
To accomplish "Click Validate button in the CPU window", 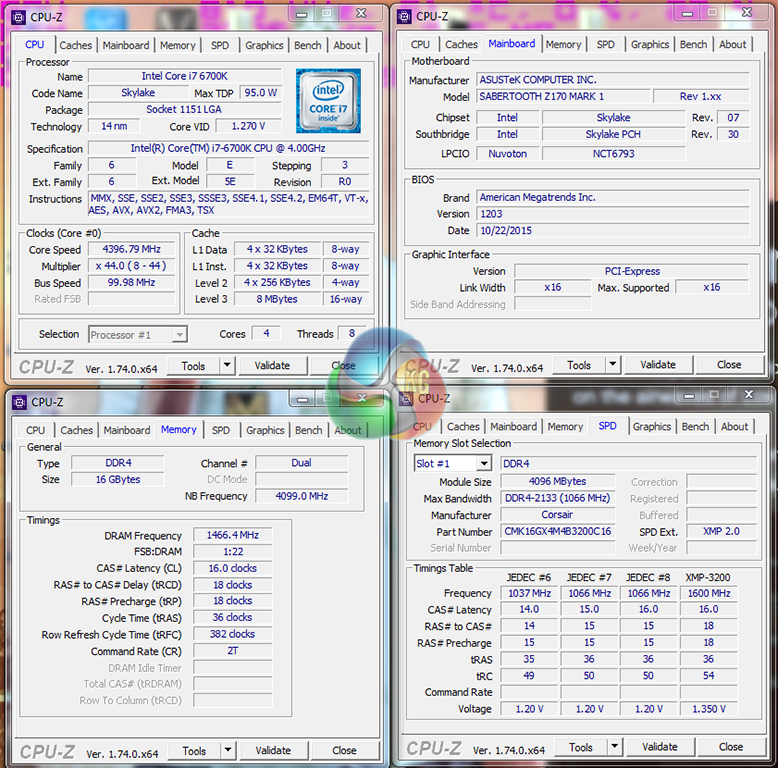I will point(272,366).
